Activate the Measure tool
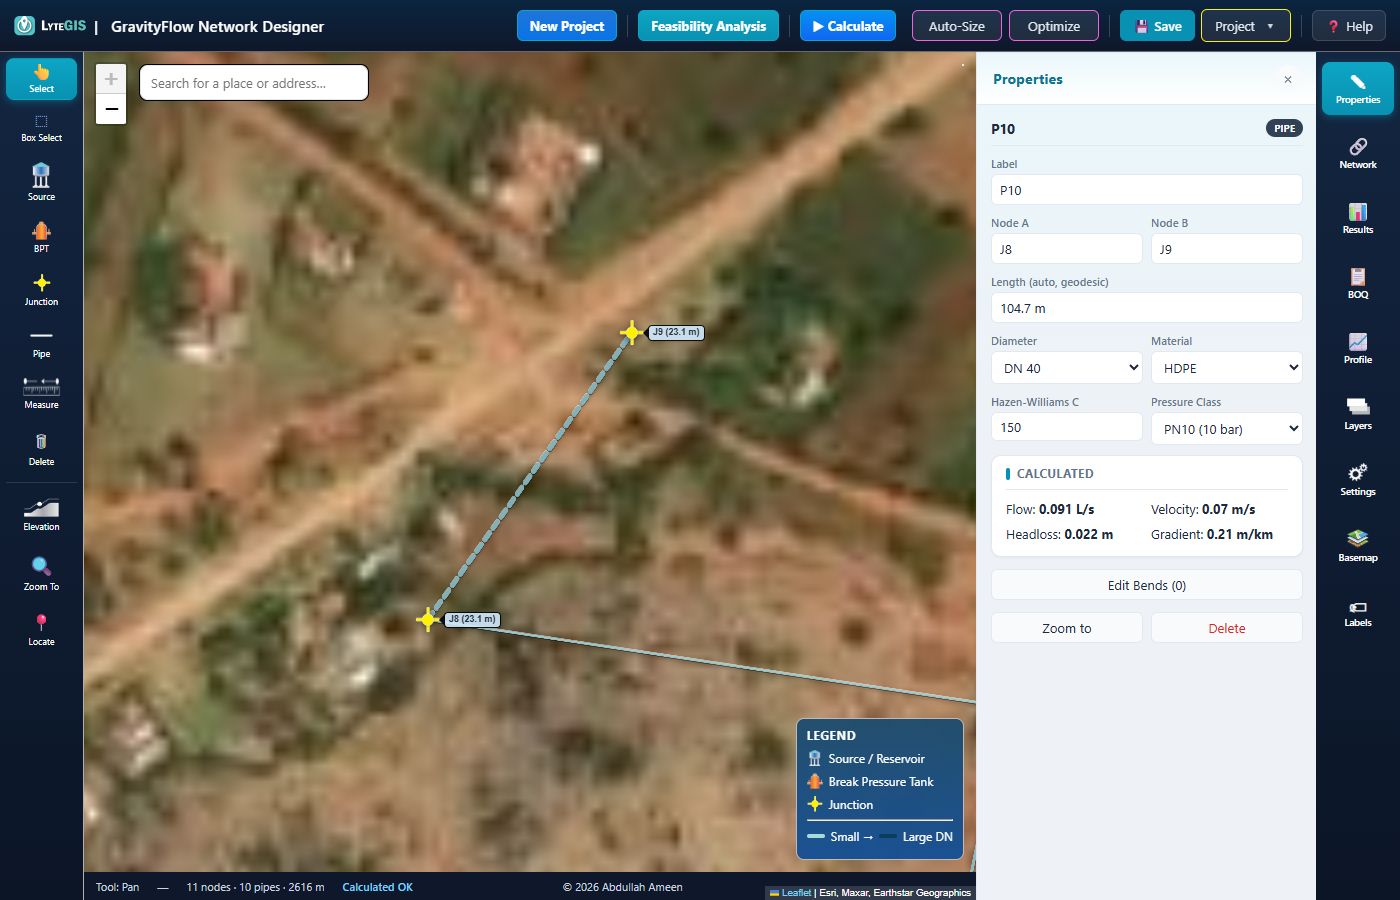Screen dimensions: 1400x900 [x=41, y=393]
